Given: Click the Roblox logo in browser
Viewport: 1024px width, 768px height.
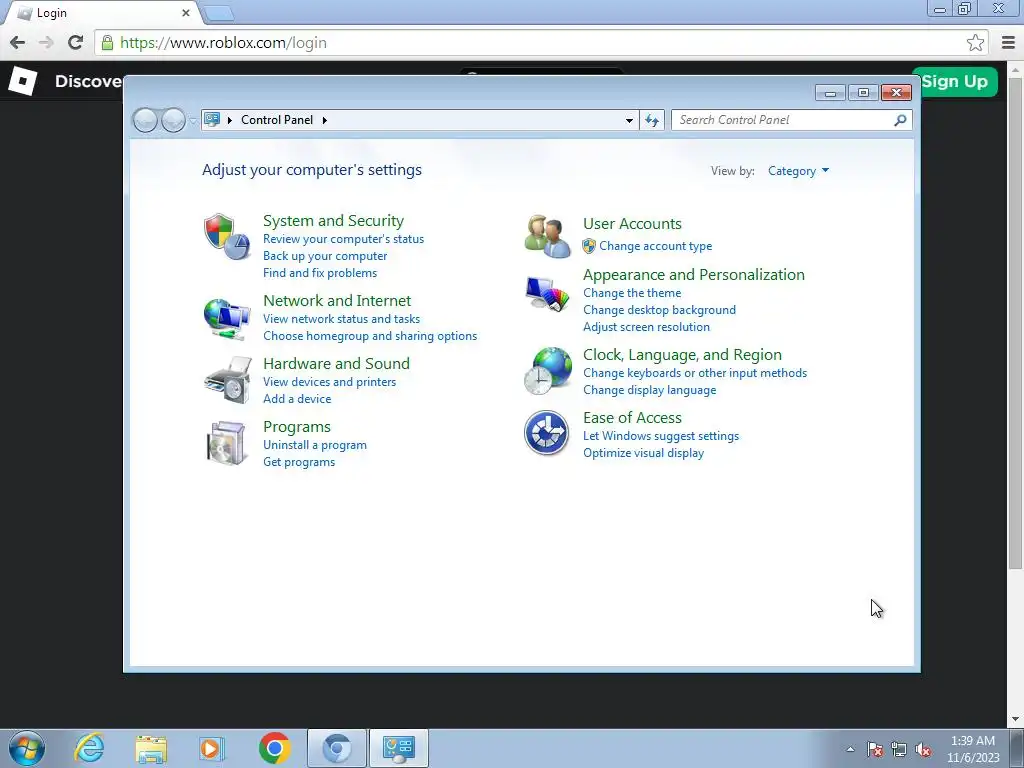Looking at the screenshot, I should [x=22, y=81].
